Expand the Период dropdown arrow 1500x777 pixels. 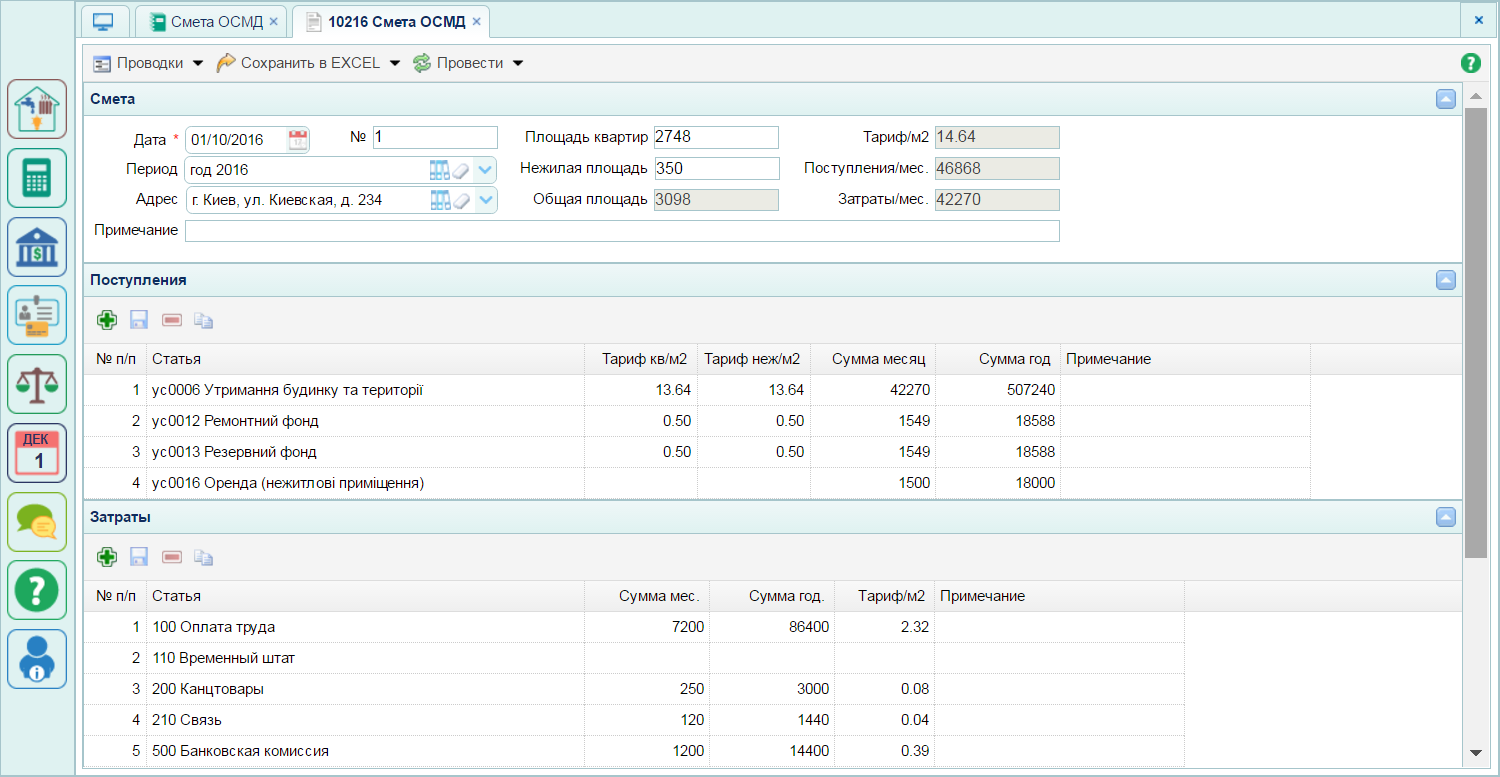(485, 170)
